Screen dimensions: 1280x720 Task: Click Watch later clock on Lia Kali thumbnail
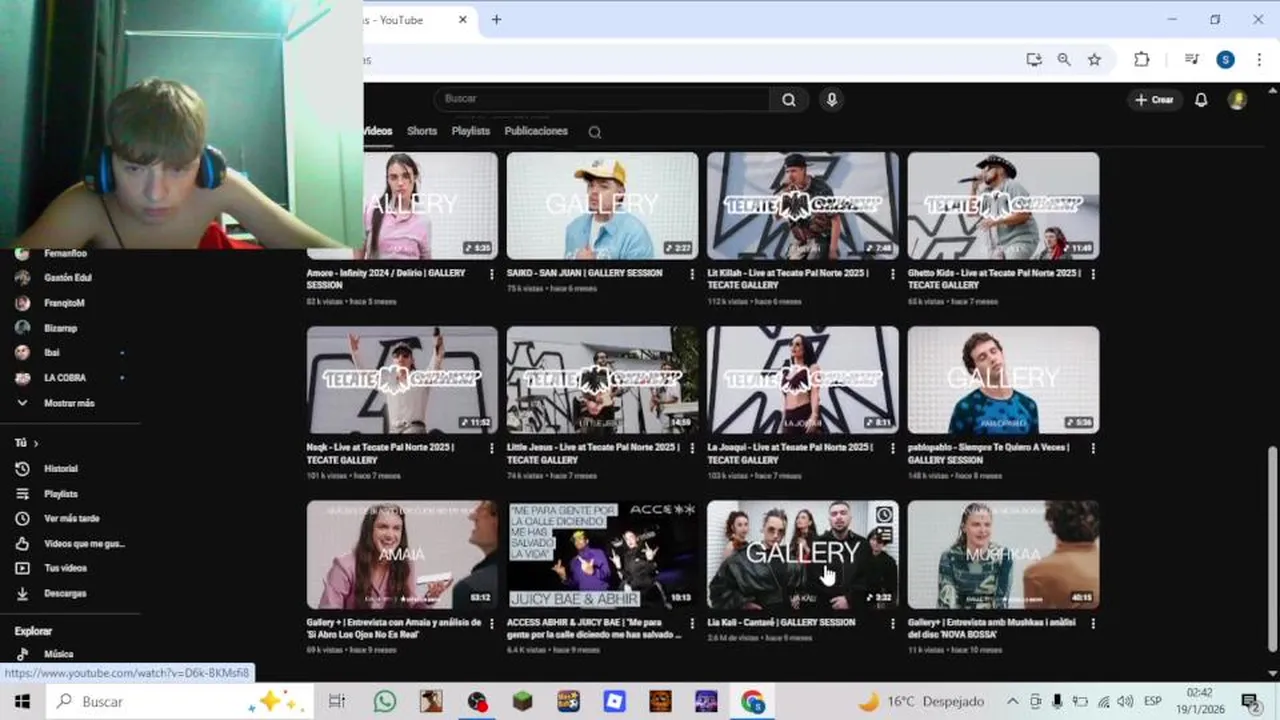(884, 515)
